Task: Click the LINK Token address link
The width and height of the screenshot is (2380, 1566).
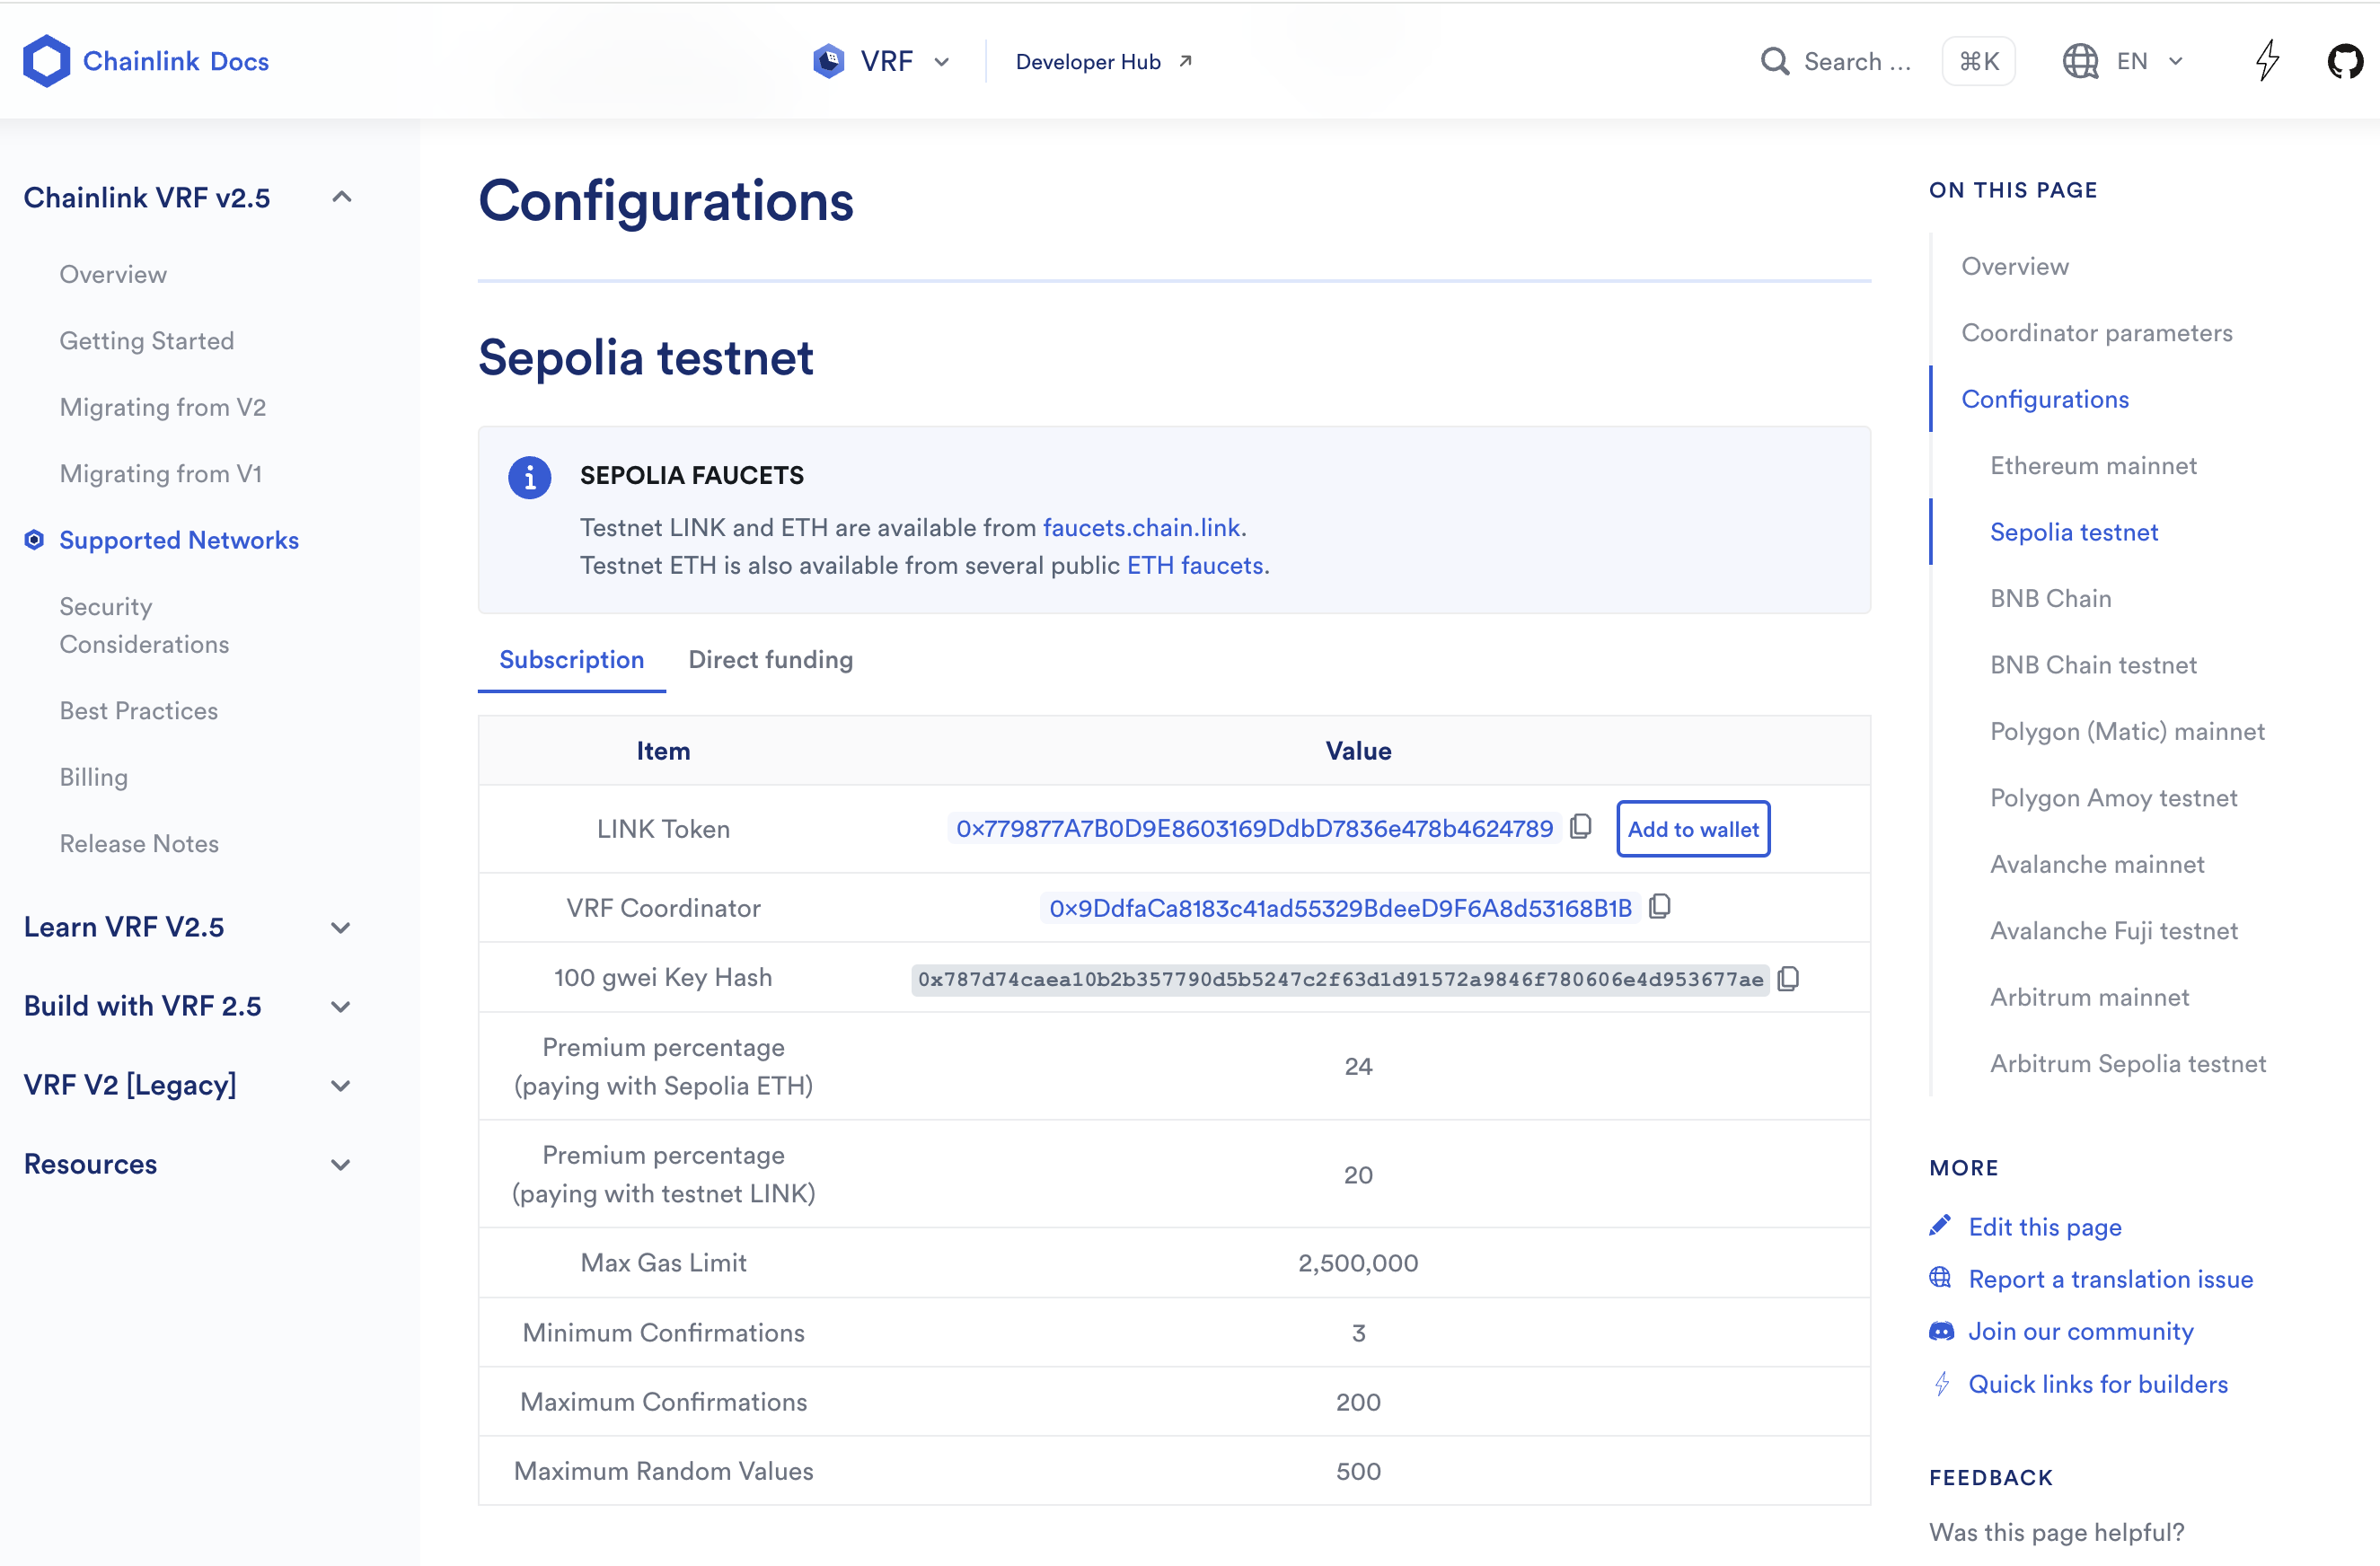Action: [x=1254, y=828]
